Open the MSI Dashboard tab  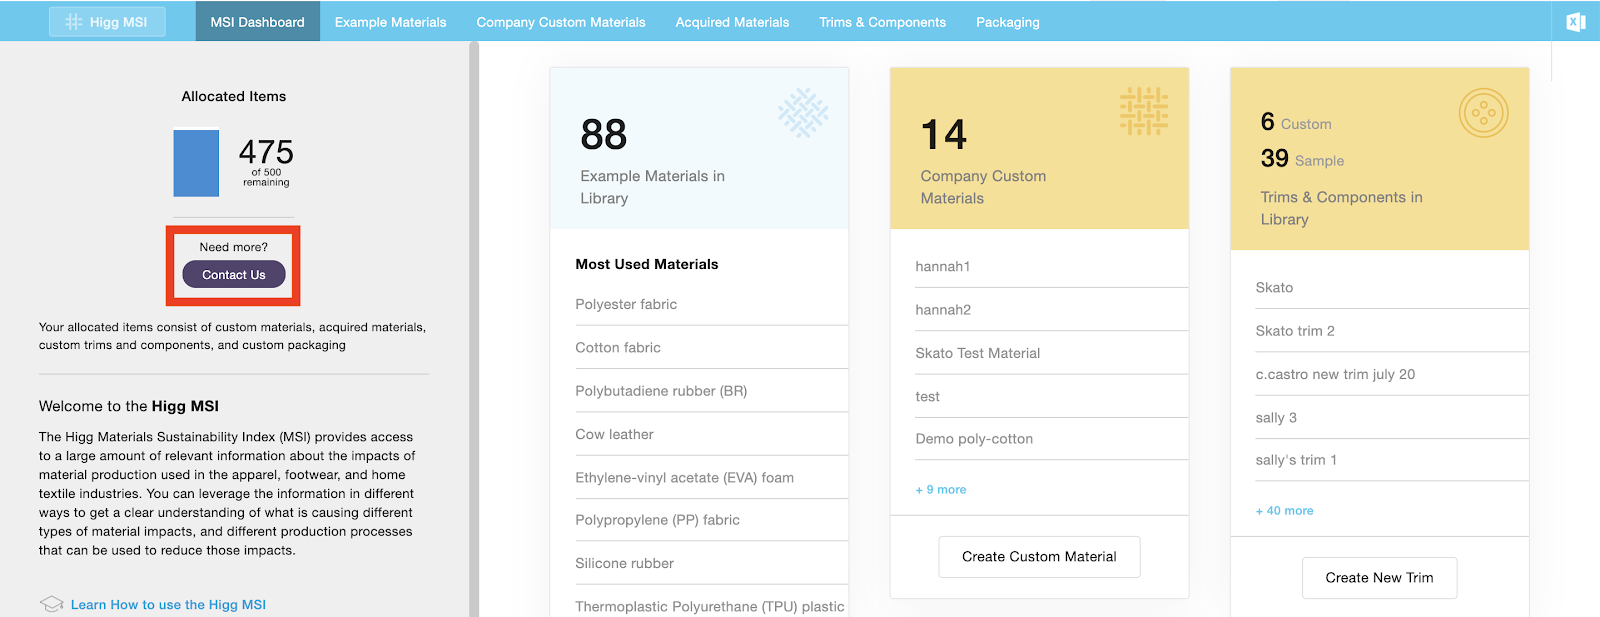click(x=257, y=22)
